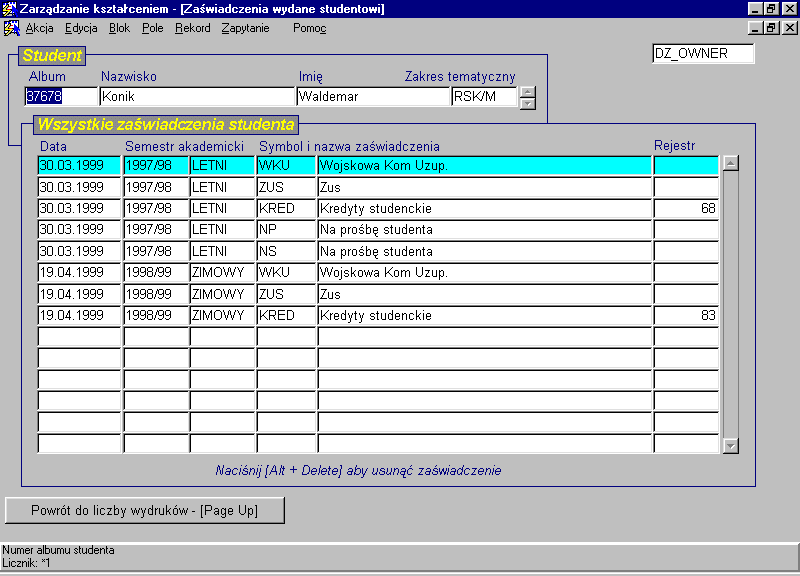Click date cell of 1997/98 ZUS row

[x=79, y=187]
